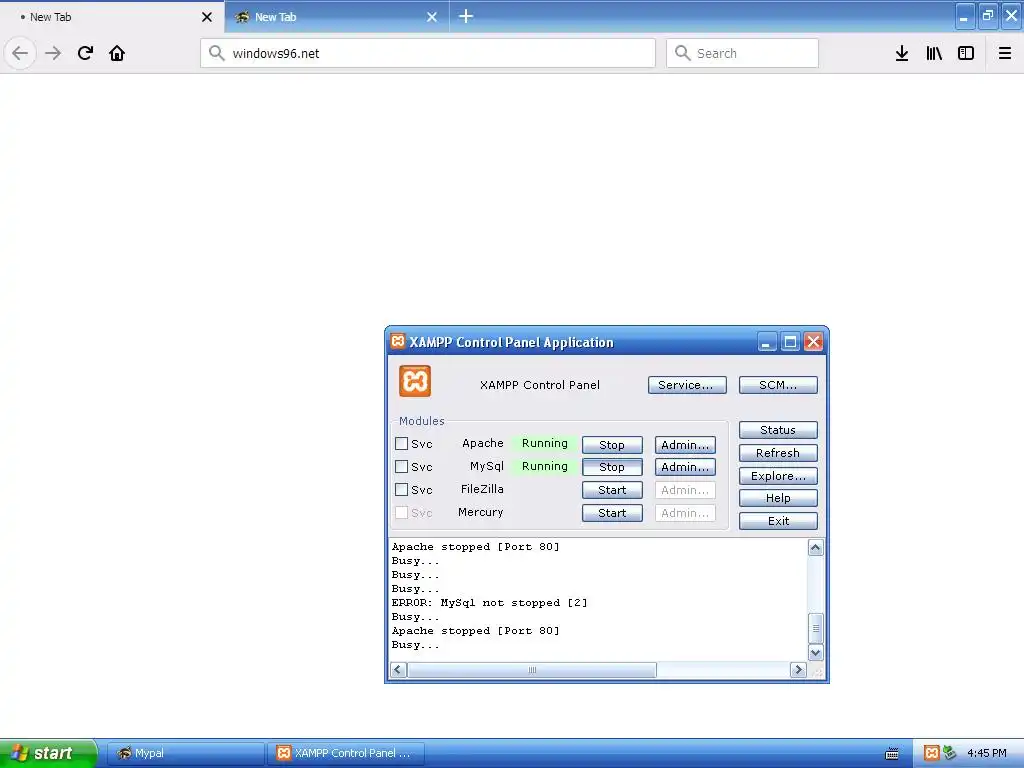
Task: Open the XAMPP tray icon
Action: [x=932, y=753]
